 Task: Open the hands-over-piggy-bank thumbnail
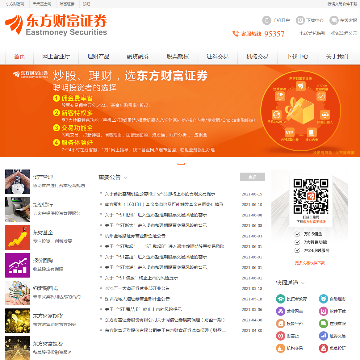(x=17, y=182)
